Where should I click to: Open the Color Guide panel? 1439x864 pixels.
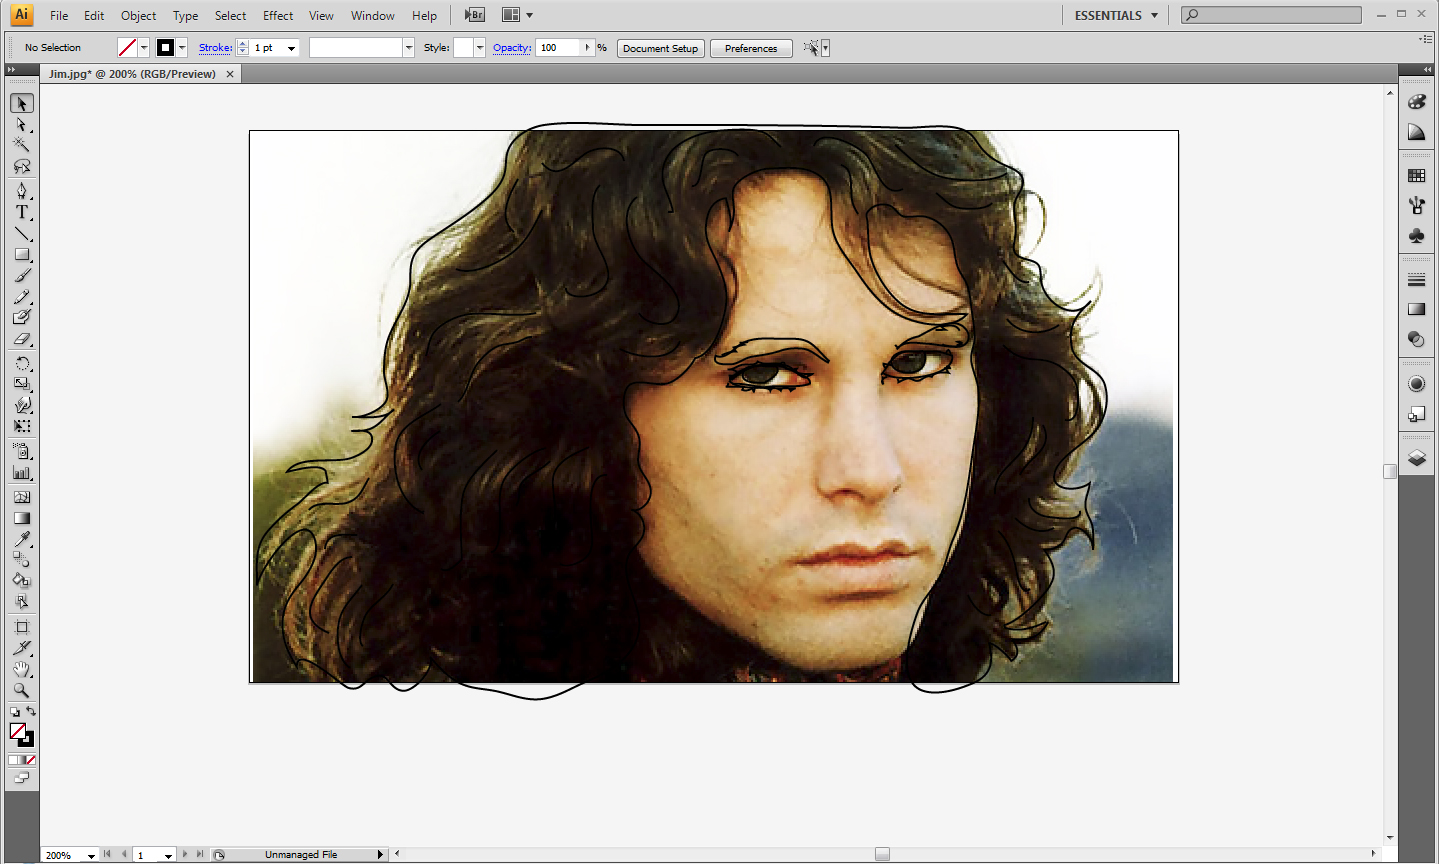click(1416, 132)
